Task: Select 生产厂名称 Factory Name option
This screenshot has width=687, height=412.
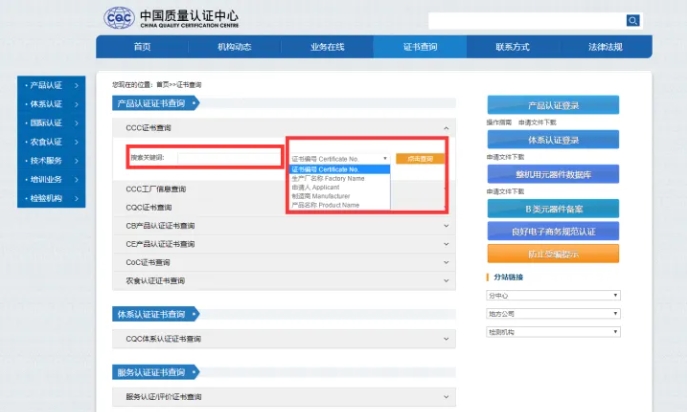Action: click(326, 177)
